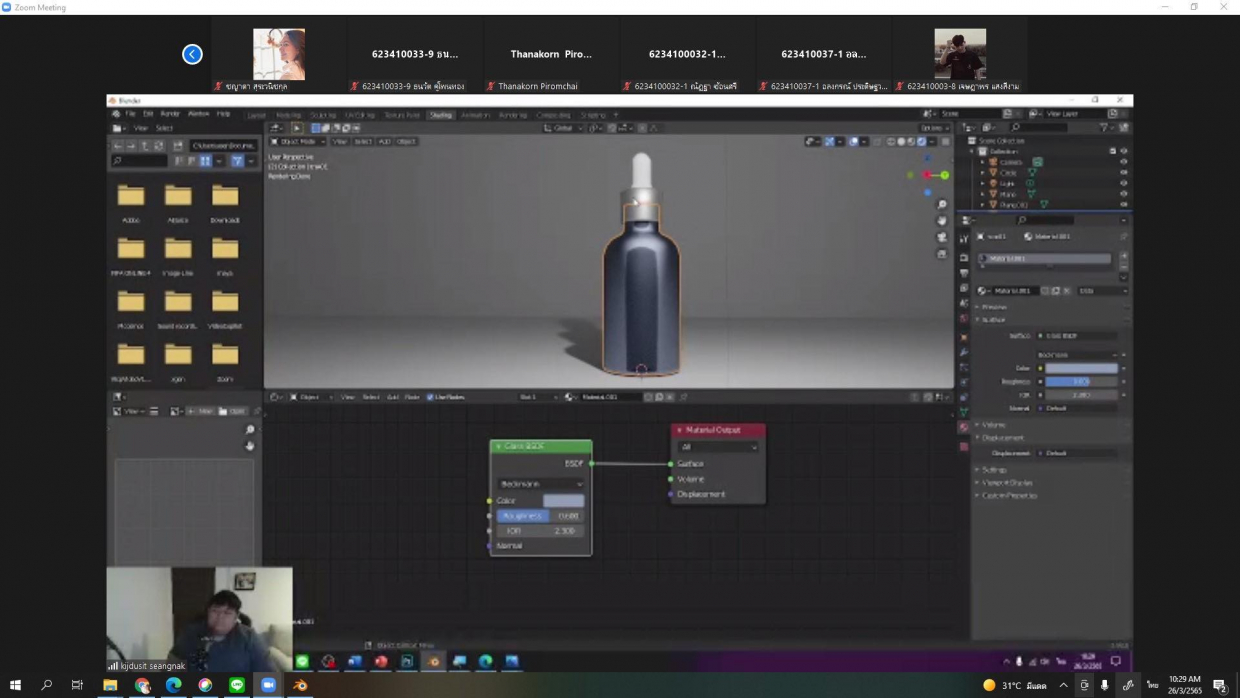Click the pan hand gizmo in viewport
The image size is (1240, 698).
[x=942, y=221]
